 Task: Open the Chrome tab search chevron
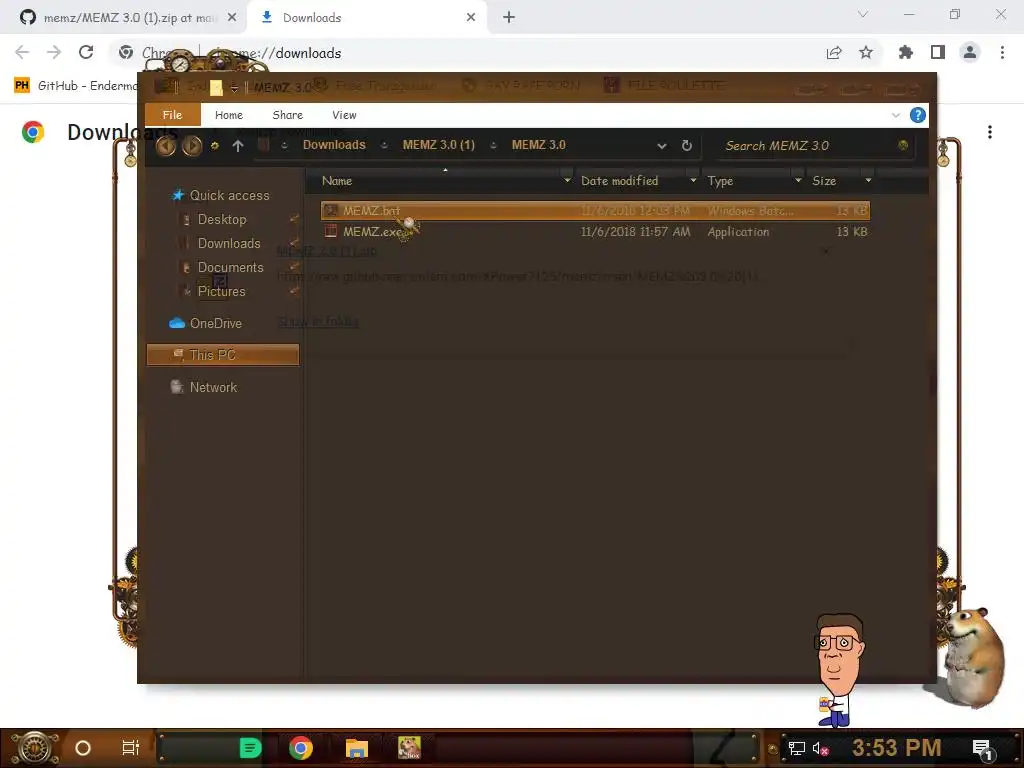pos(863,14)
